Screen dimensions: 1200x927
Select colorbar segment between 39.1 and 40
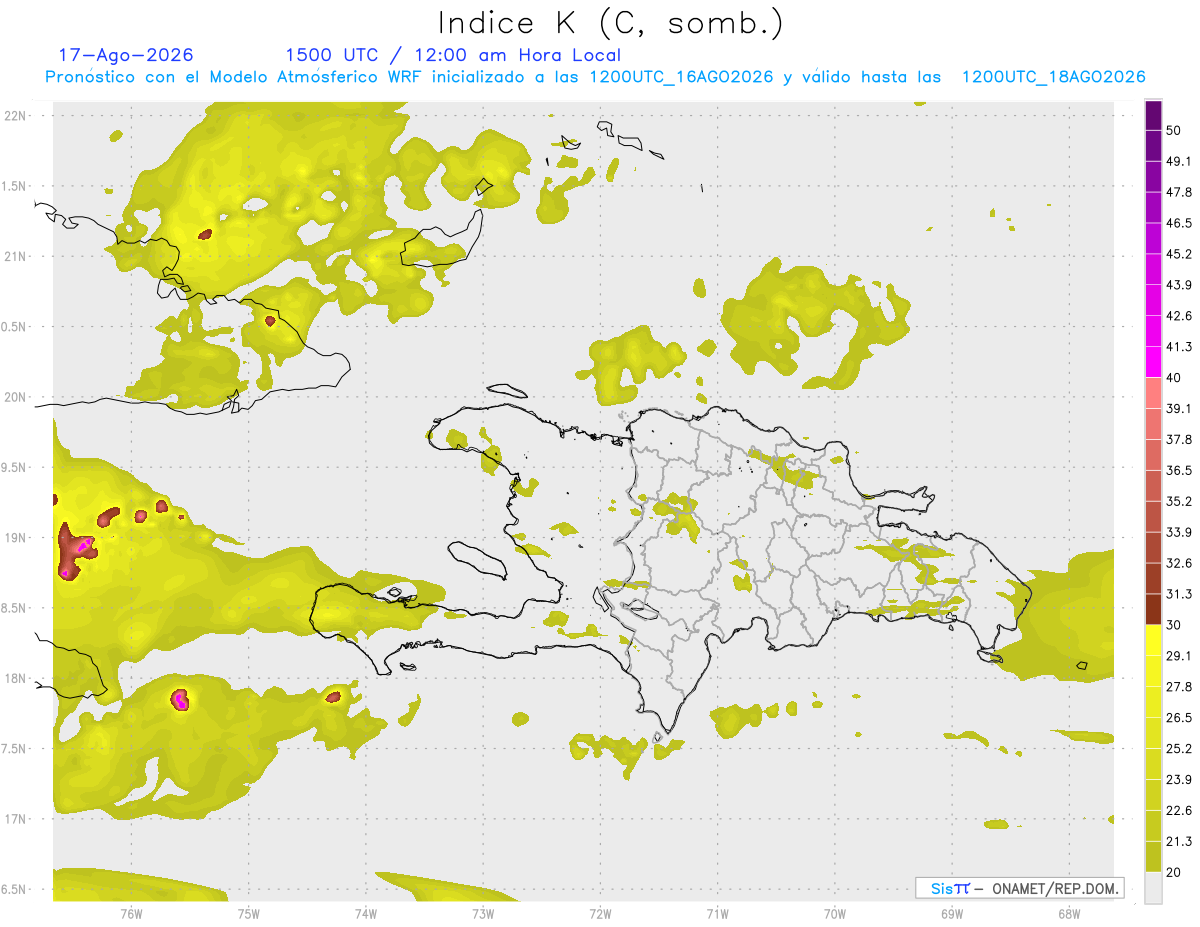1154,393
